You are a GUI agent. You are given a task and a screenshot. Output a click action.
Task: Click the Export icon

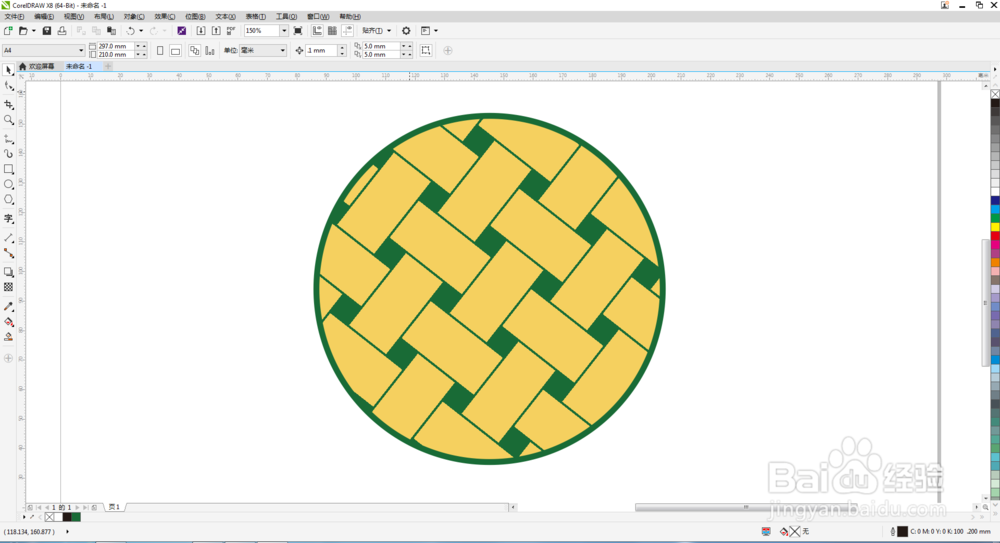click(x=216, y=31)
